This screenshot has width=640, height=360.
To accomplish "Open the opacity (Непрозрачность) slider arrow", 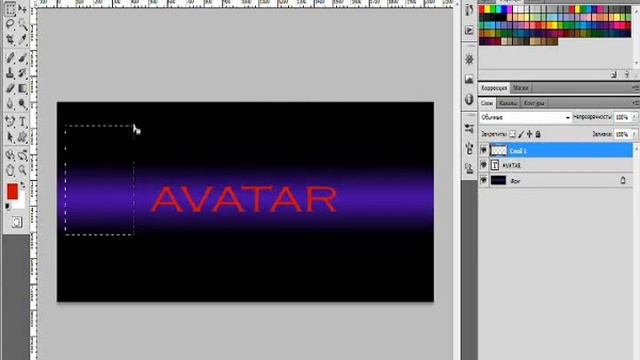I will coord(634,118).
